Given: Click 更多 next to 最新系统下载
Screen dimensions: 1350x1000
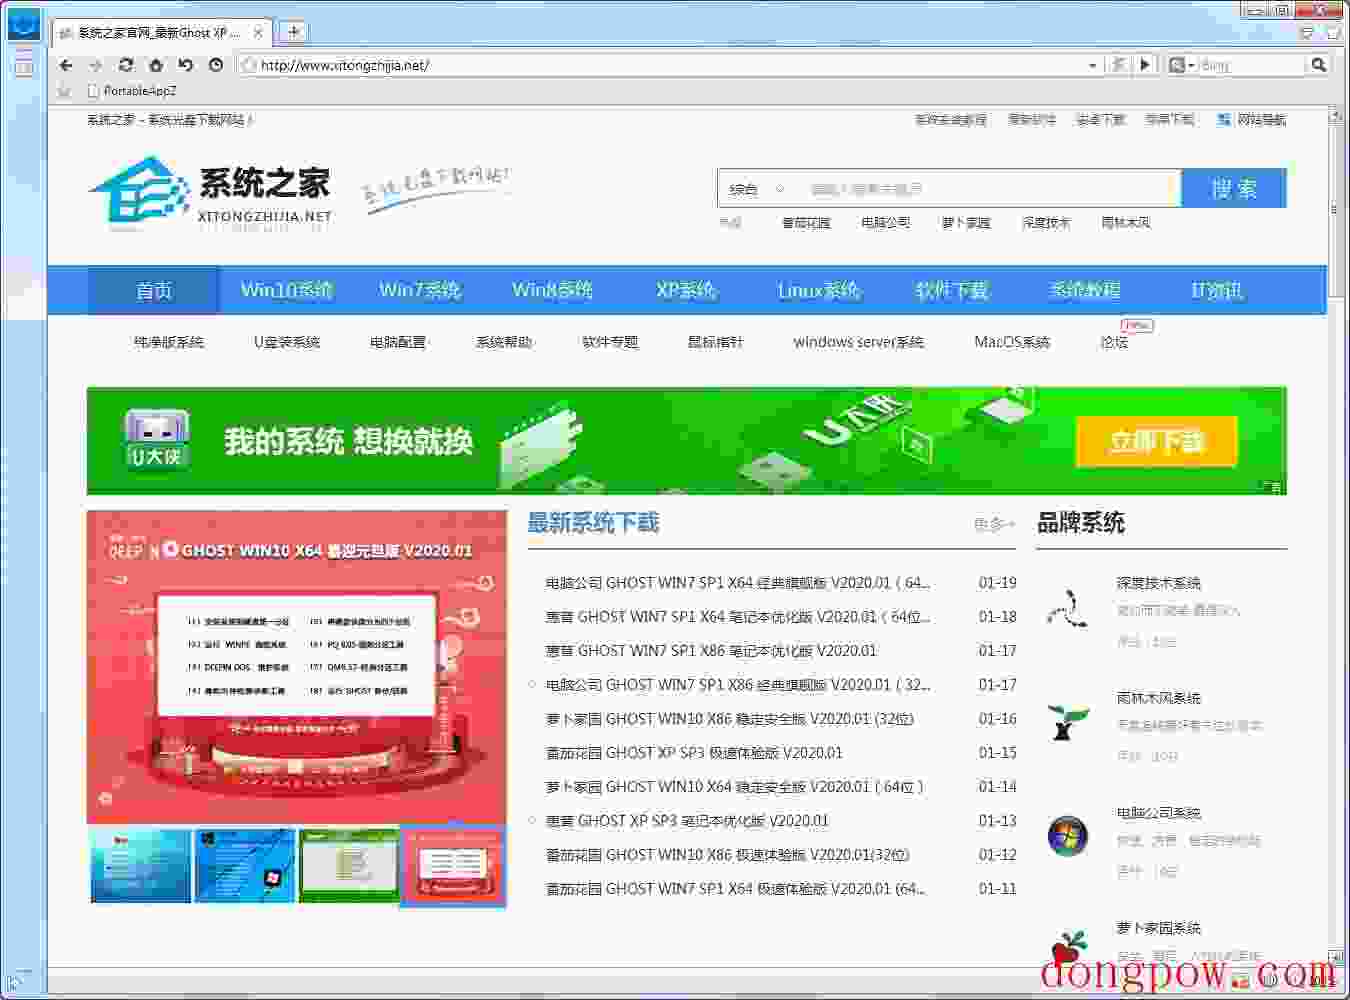Looking at the screenshot, I should tap(995, 524).
